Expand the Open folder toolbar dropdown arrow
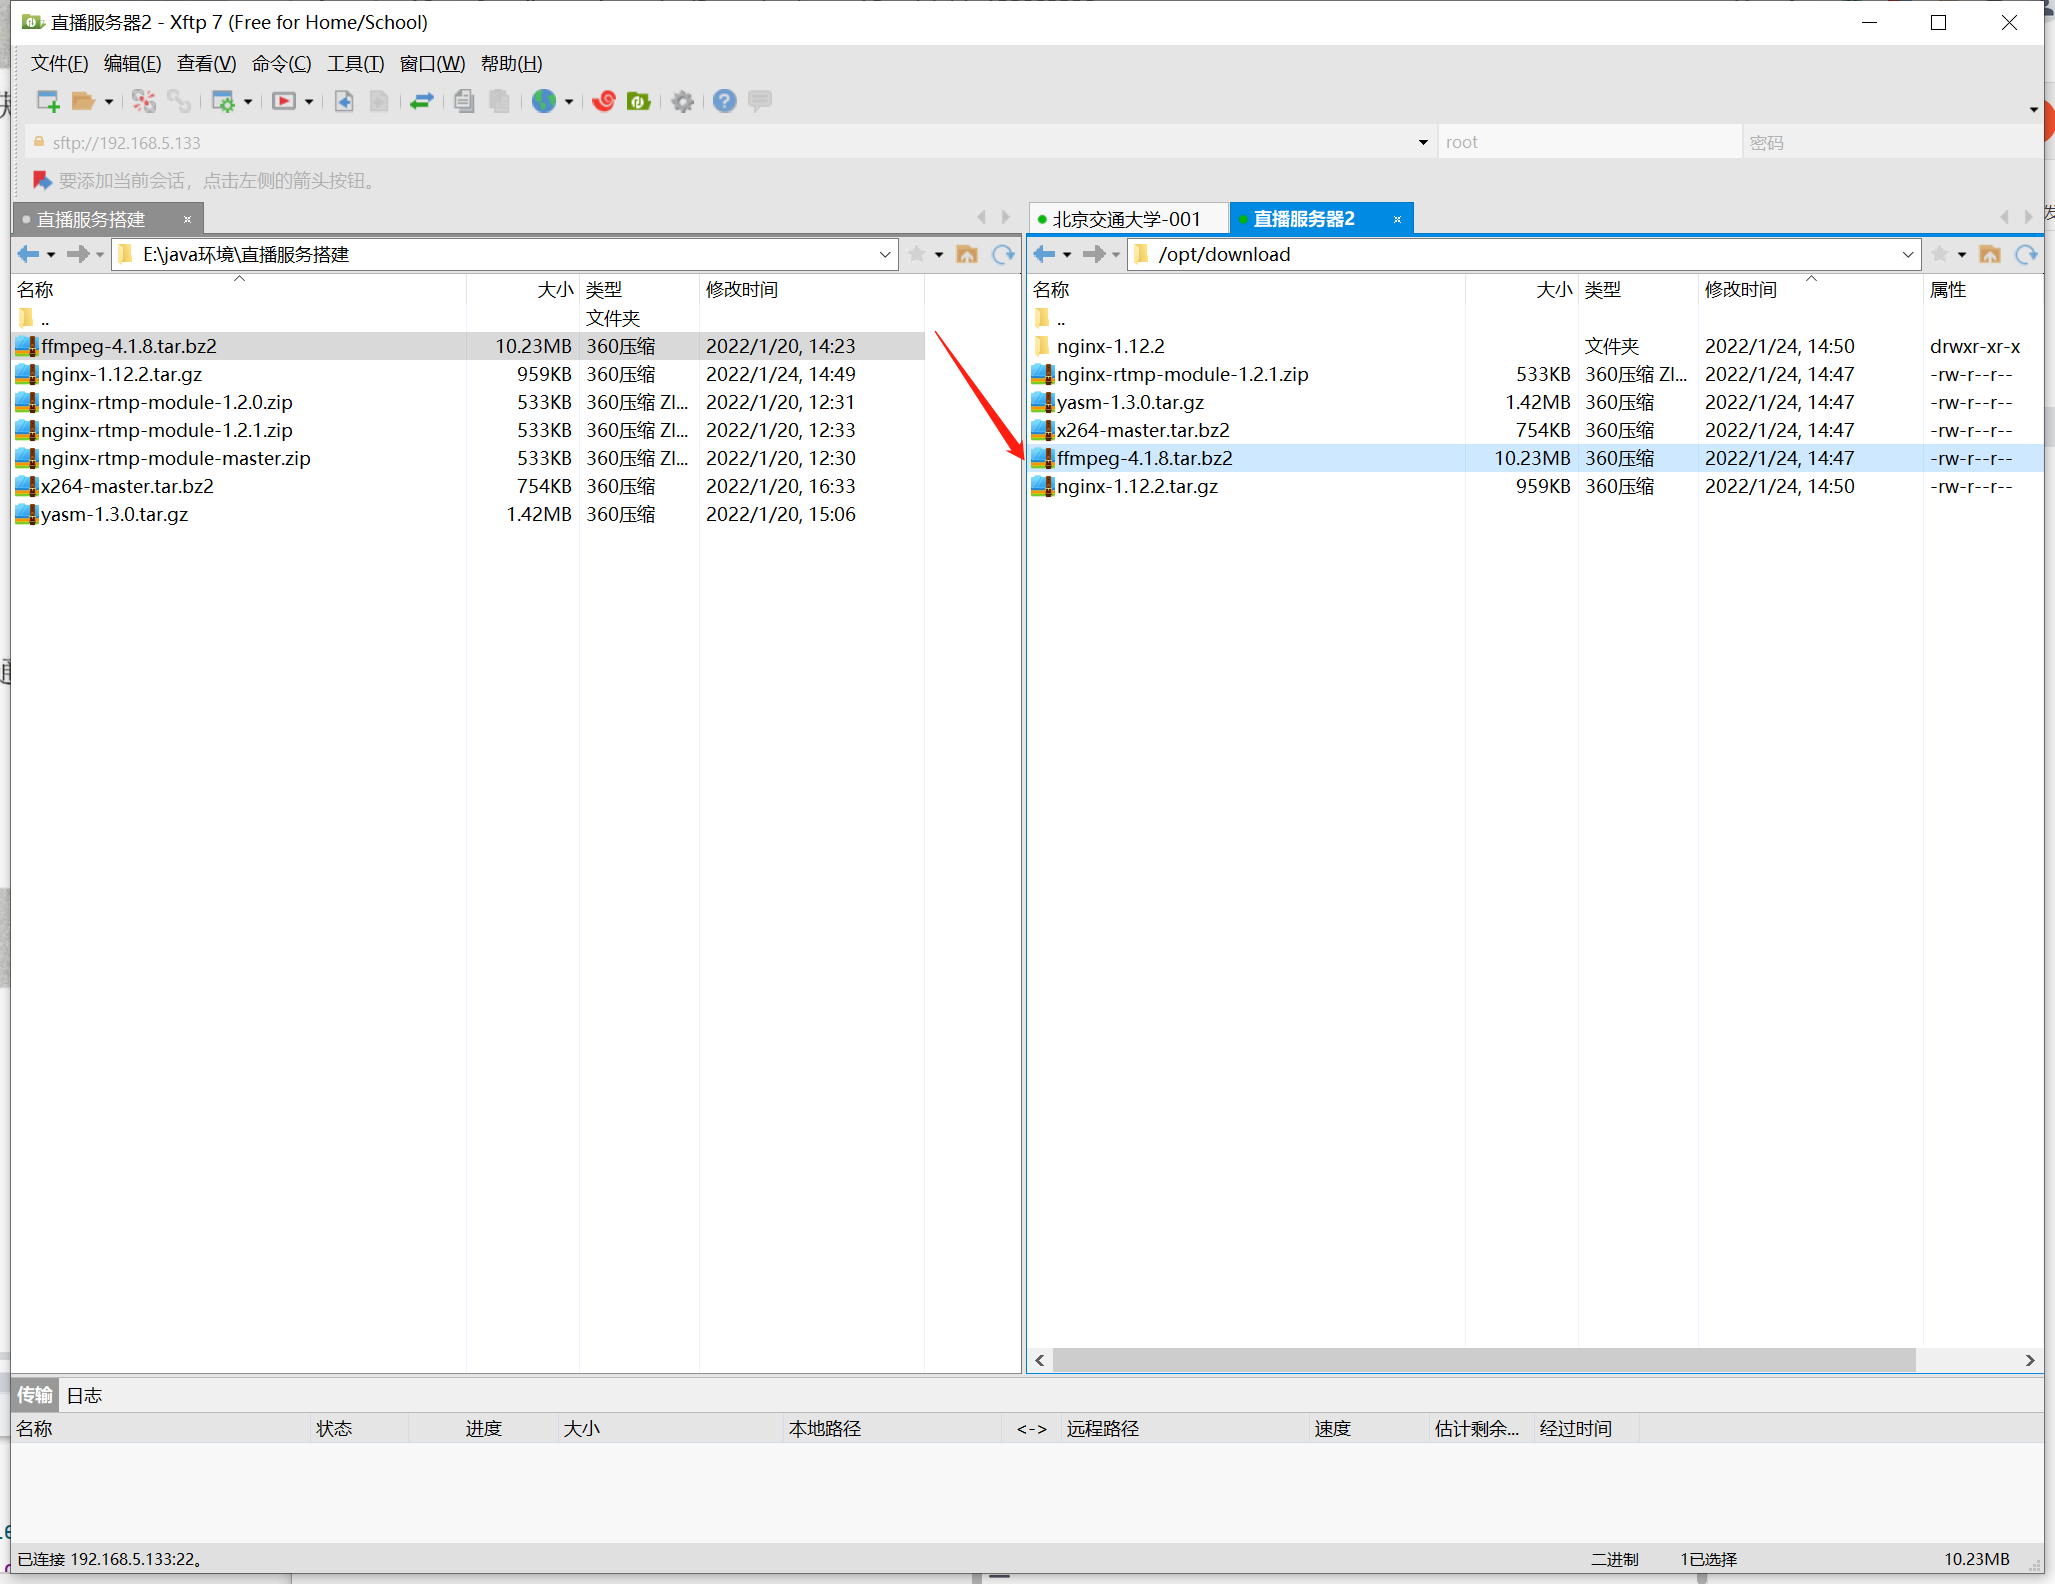The width and height of the screenshot is (2055, 1584). tap(108, 102)
